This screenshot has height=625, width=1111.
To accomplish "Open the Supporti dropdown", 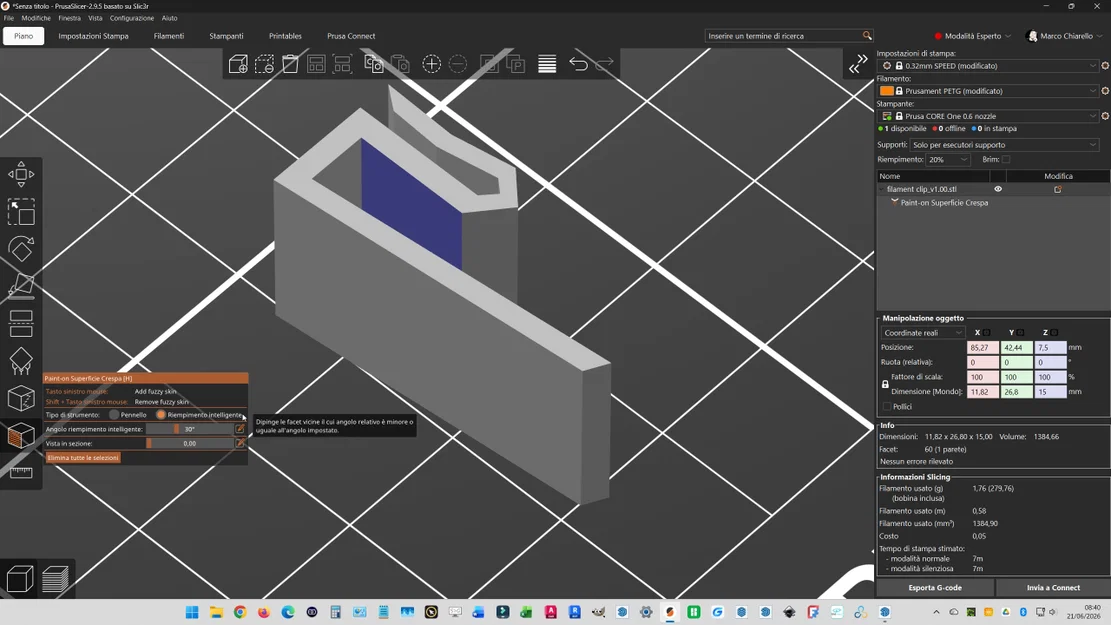I will [1004, 145].
